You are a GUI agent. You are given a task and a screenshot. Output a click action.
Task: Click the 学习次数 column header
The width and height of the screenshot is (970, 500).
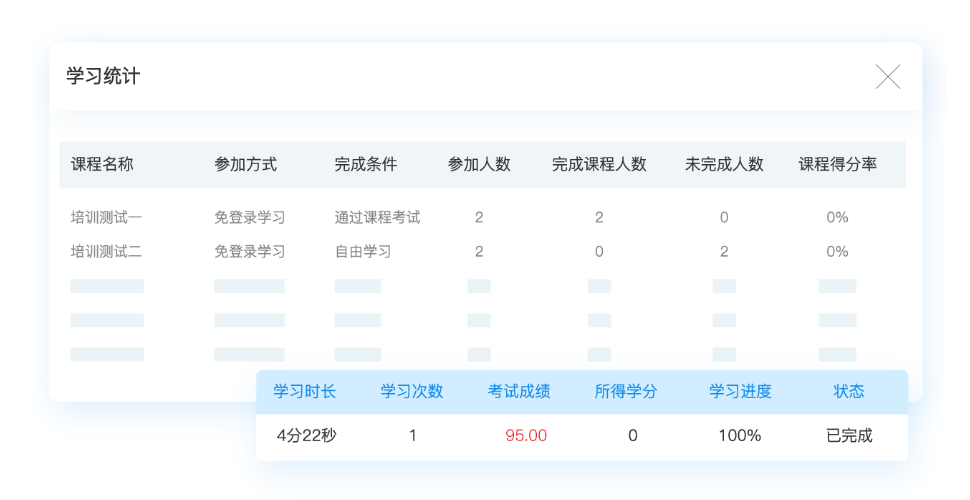click(412, 392)
